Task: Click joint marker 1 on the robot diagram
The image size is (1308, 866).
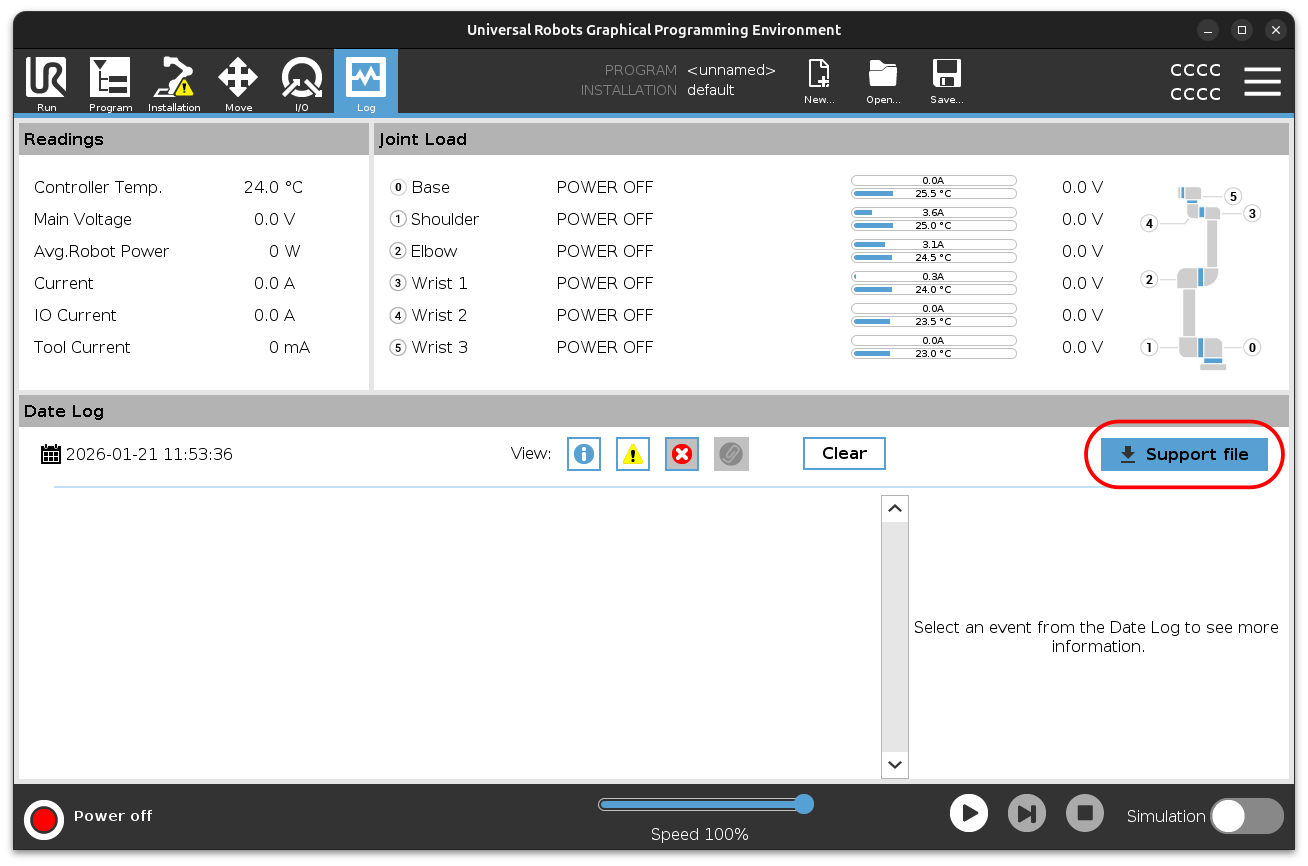Action: (1150, 348)
